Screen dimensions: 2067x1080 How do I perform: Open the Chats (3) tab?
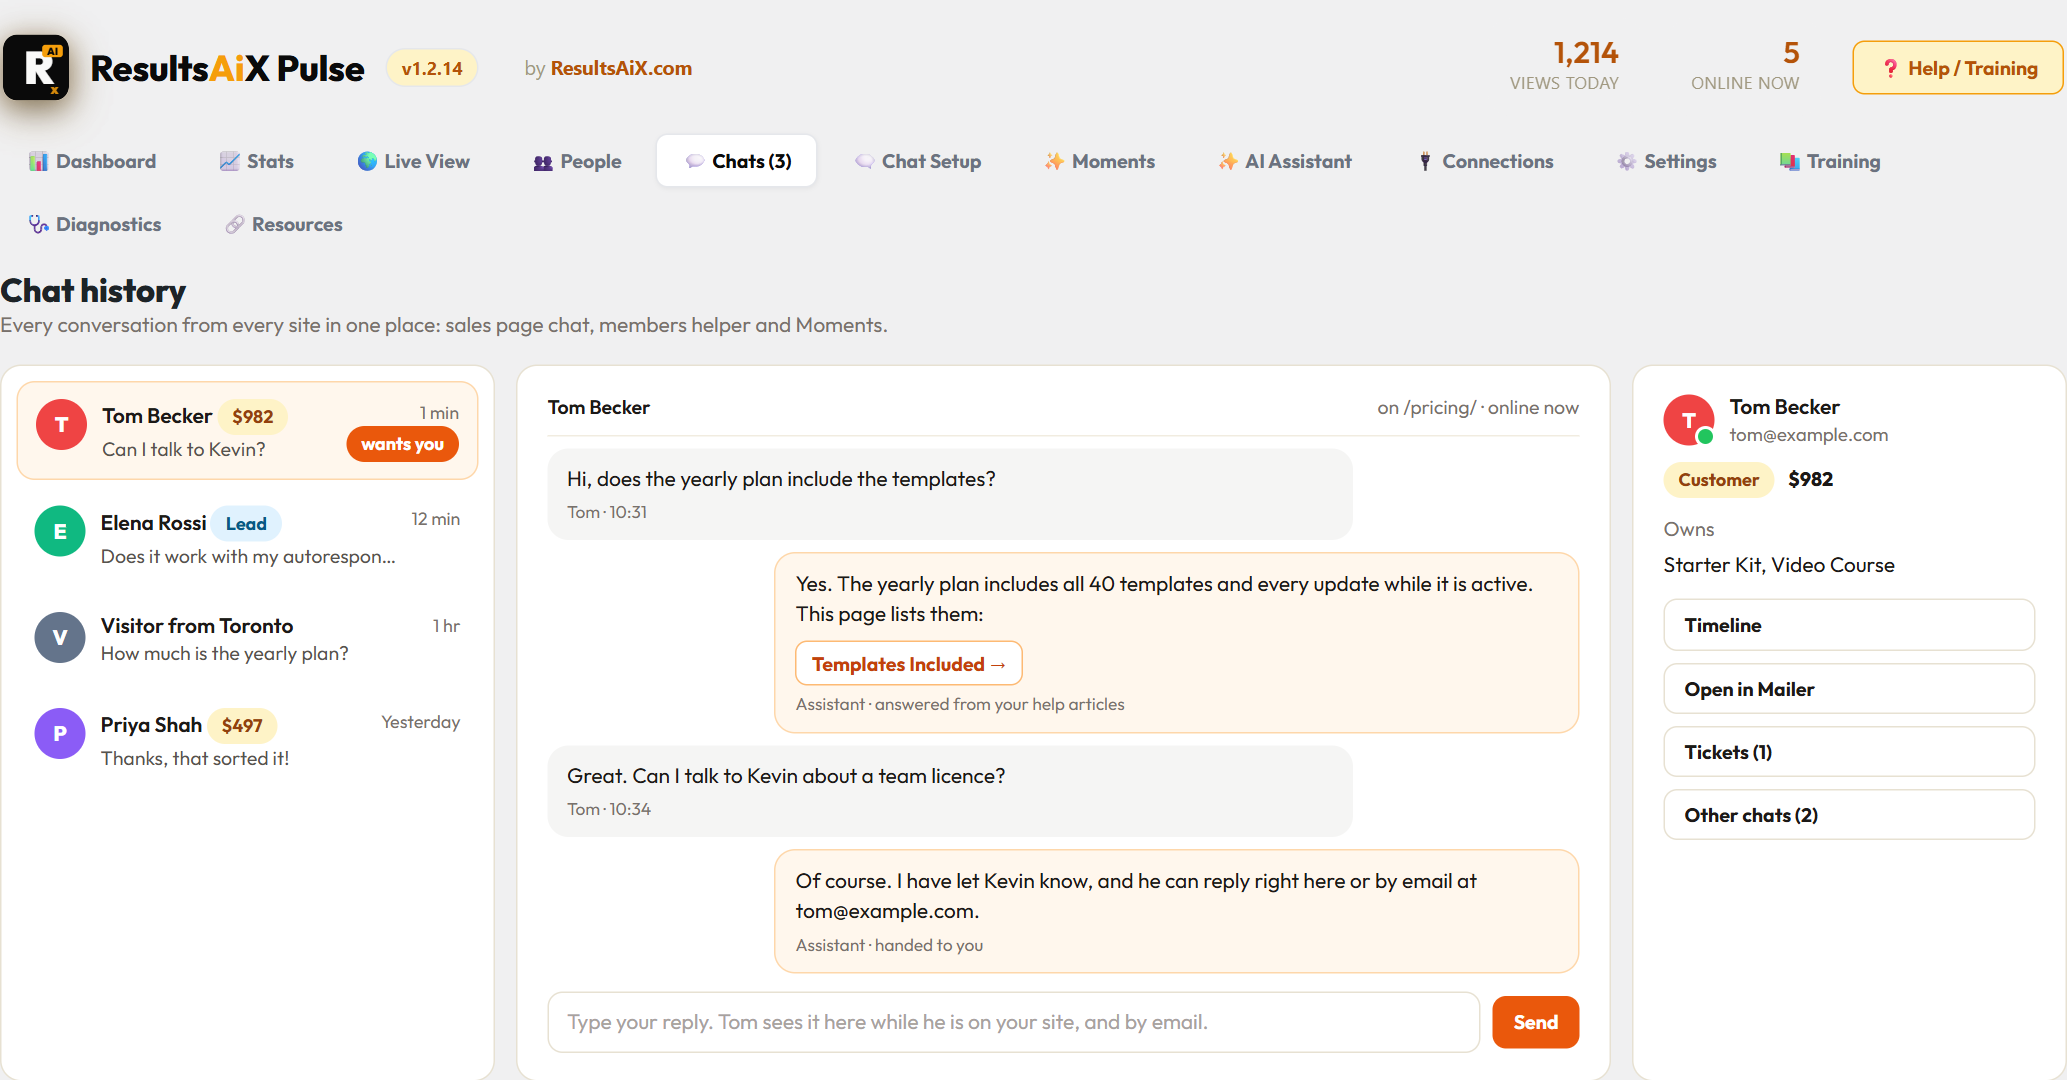pyautogui.click(x=737, y=161)
